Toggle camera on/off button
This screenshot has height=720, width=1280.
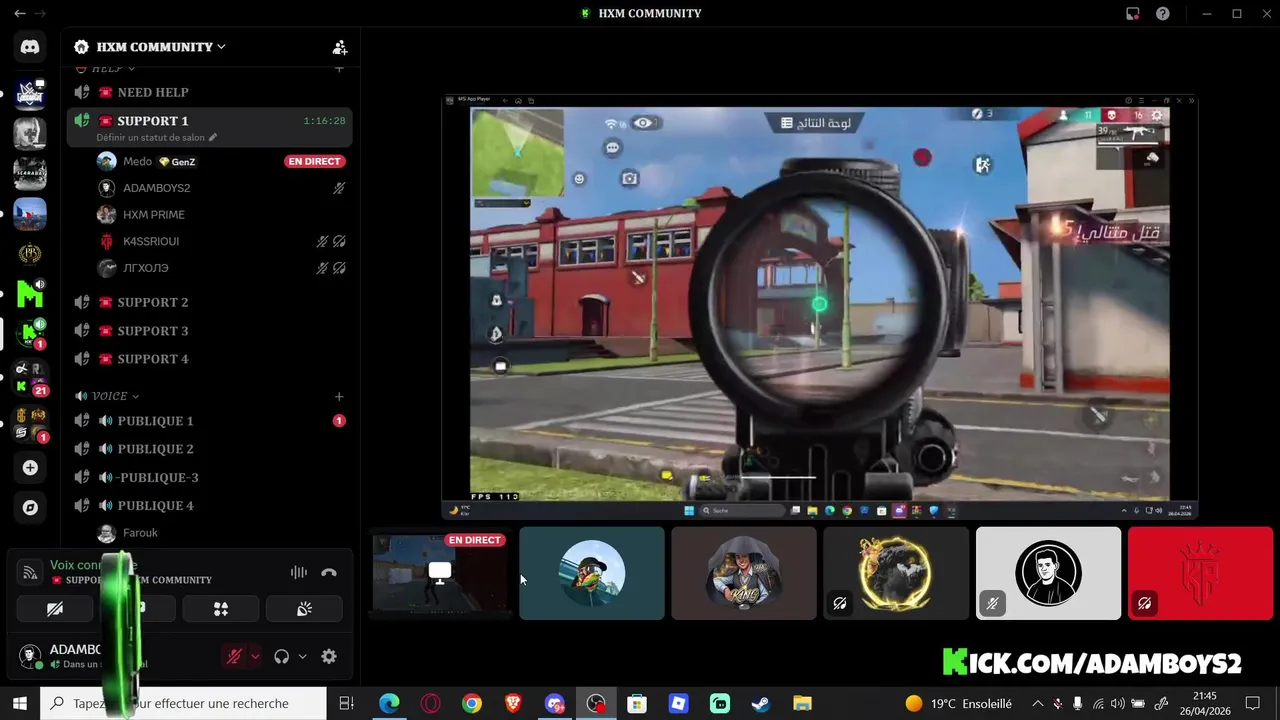54,608
